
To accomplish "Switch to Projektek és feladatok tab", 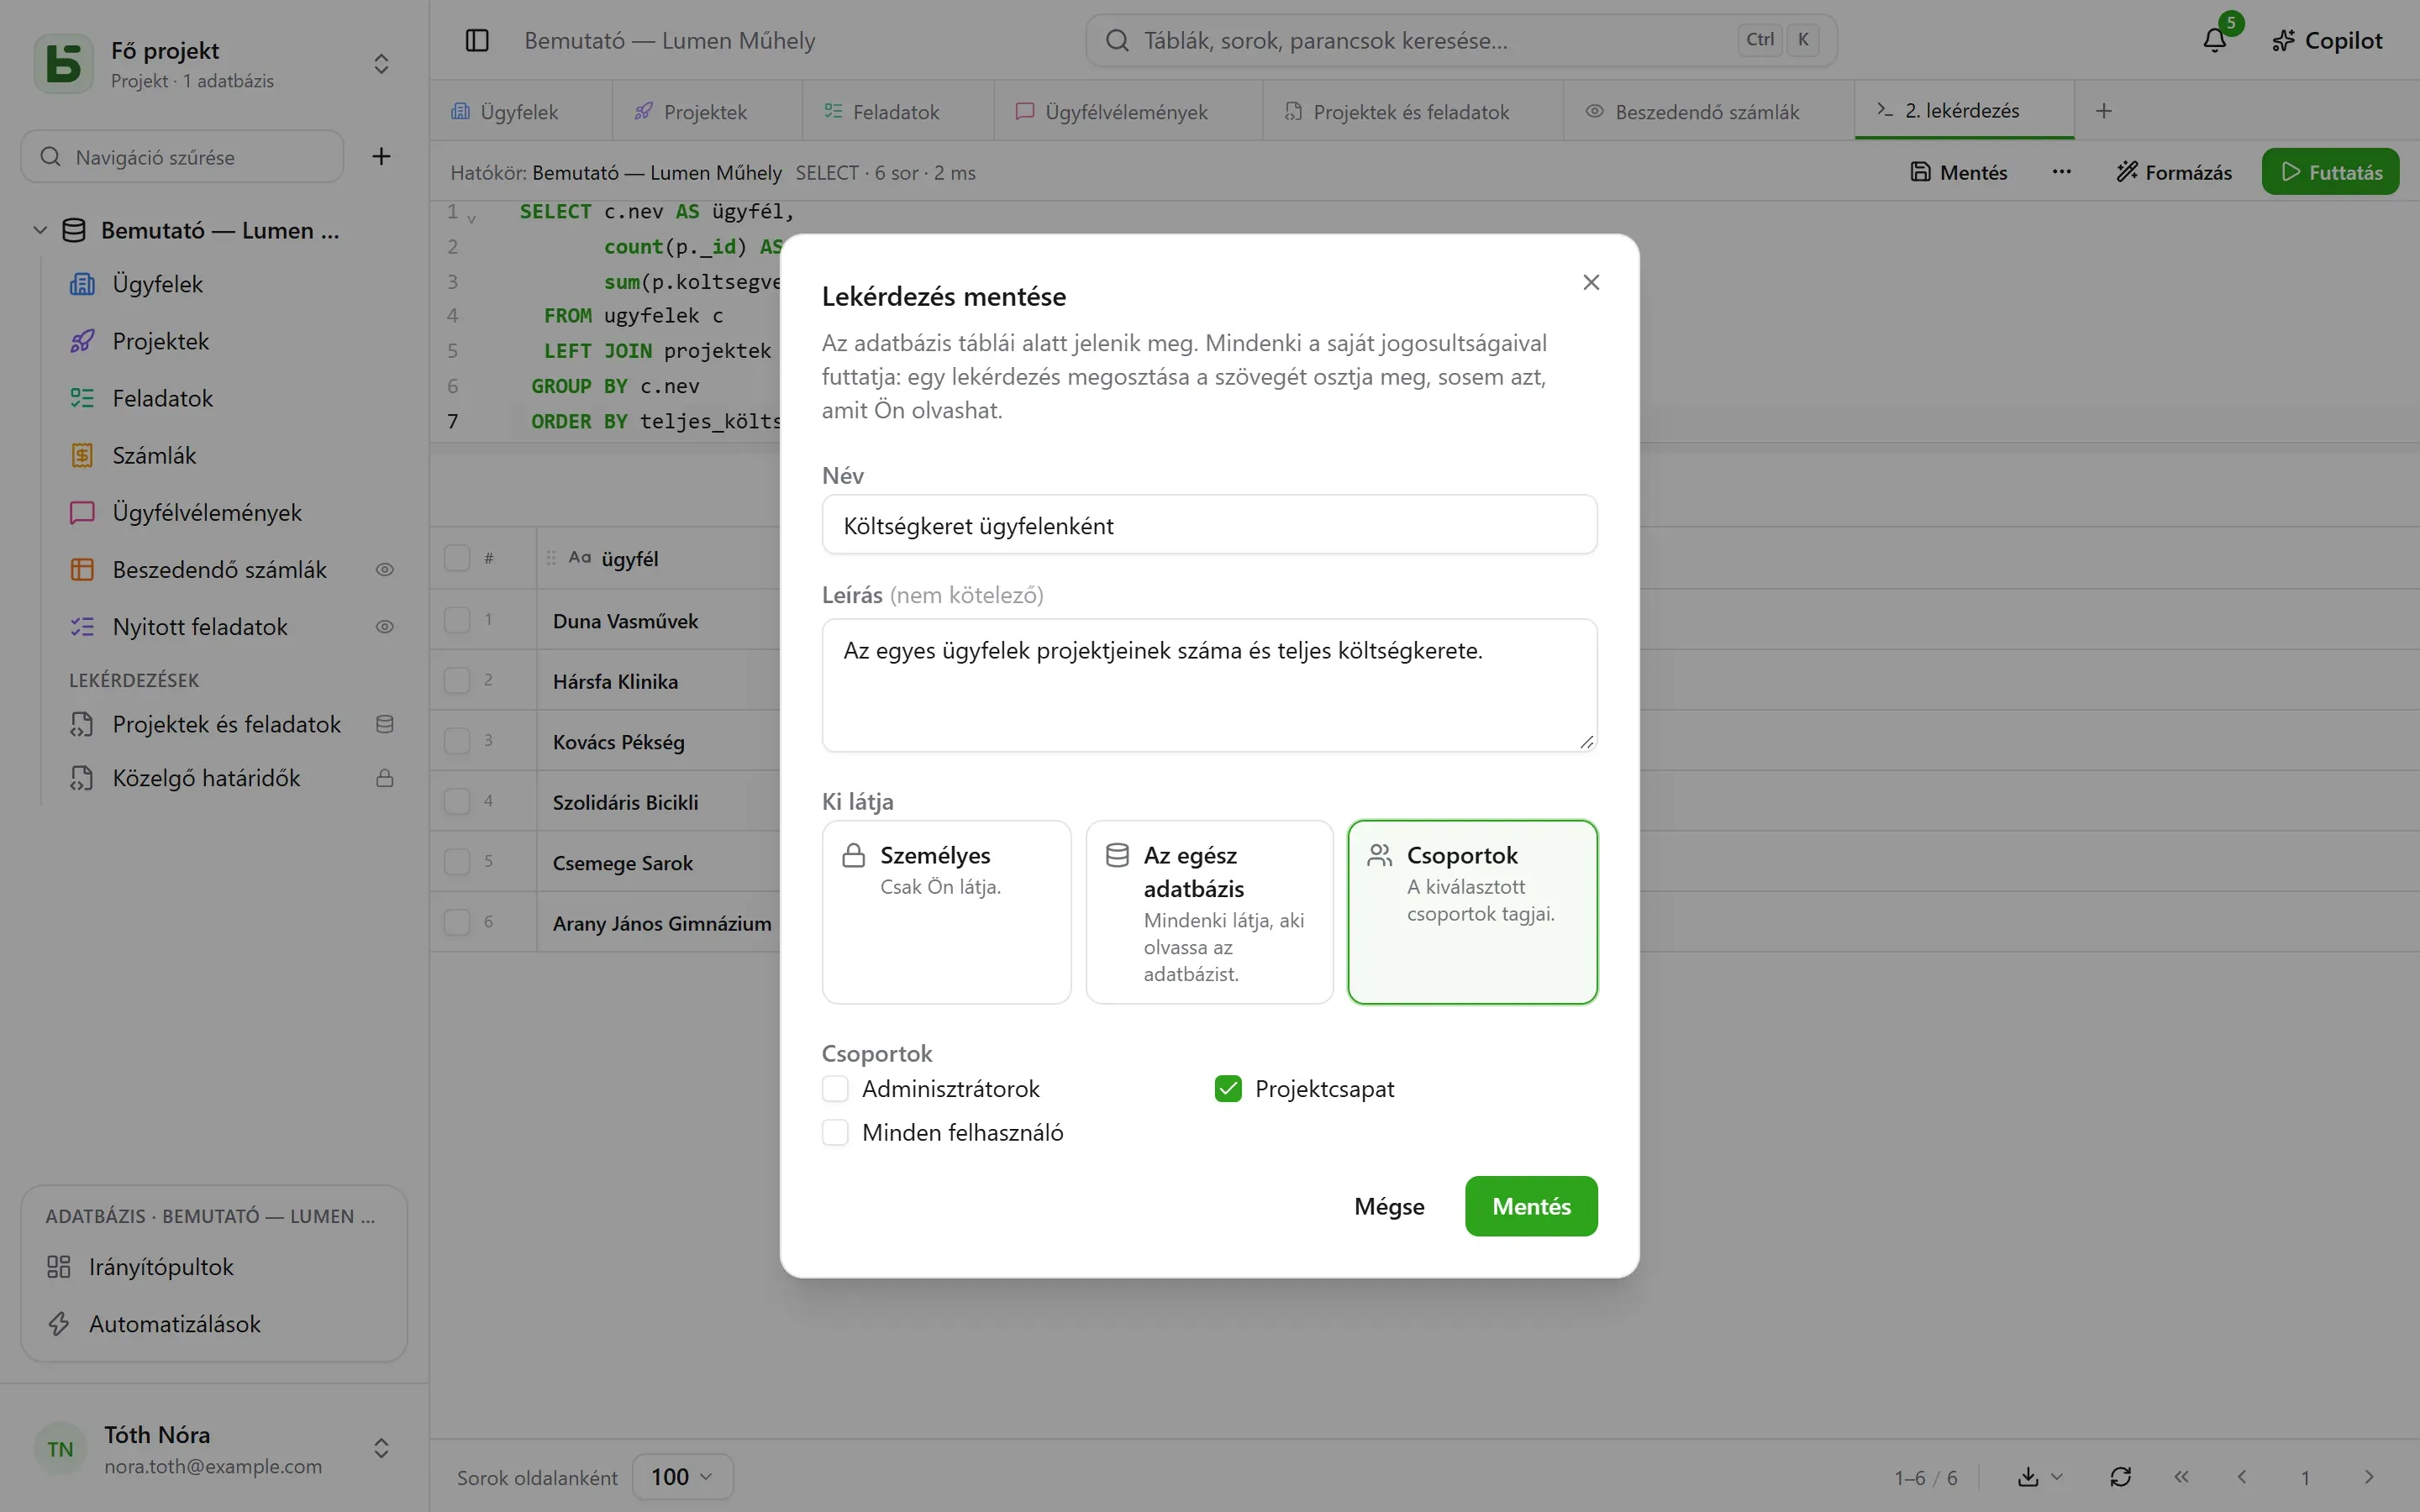I will coord(1412,111).
